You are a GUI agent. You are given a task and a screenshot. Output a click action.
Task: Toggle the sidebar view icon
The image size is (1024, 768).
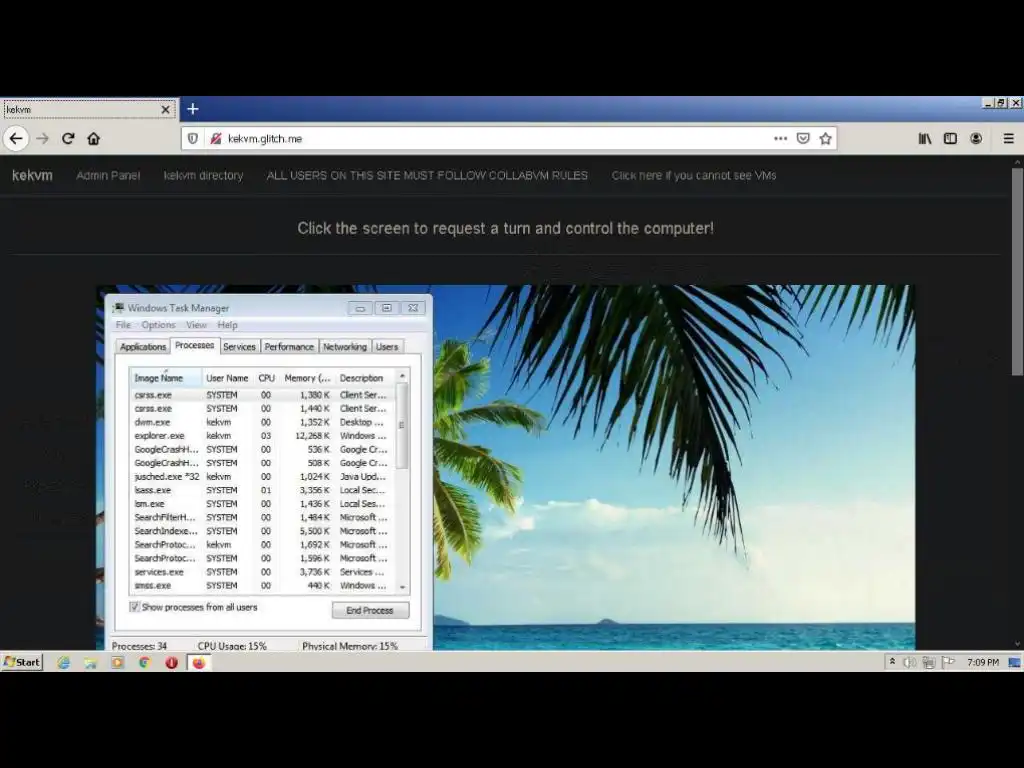tap(950, 138)
